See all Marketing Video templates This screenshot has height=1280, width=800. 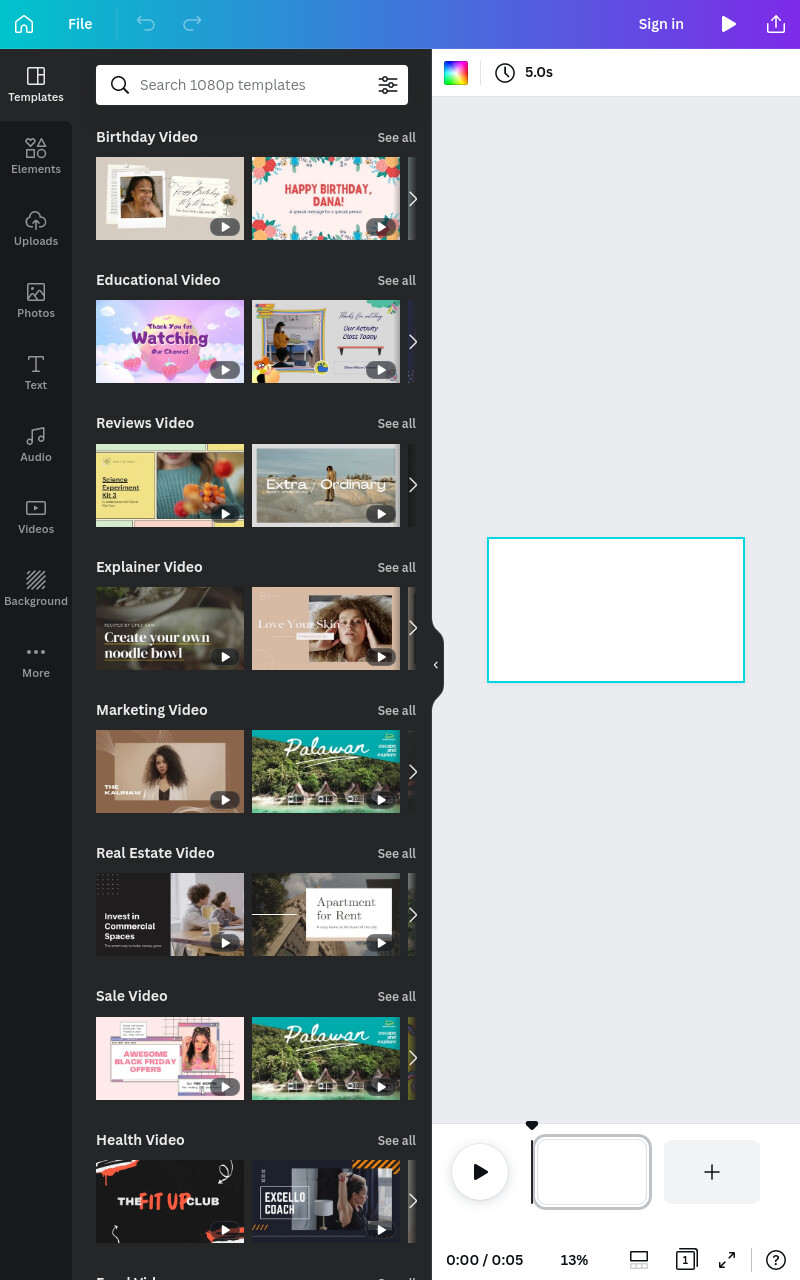(396, 710)
